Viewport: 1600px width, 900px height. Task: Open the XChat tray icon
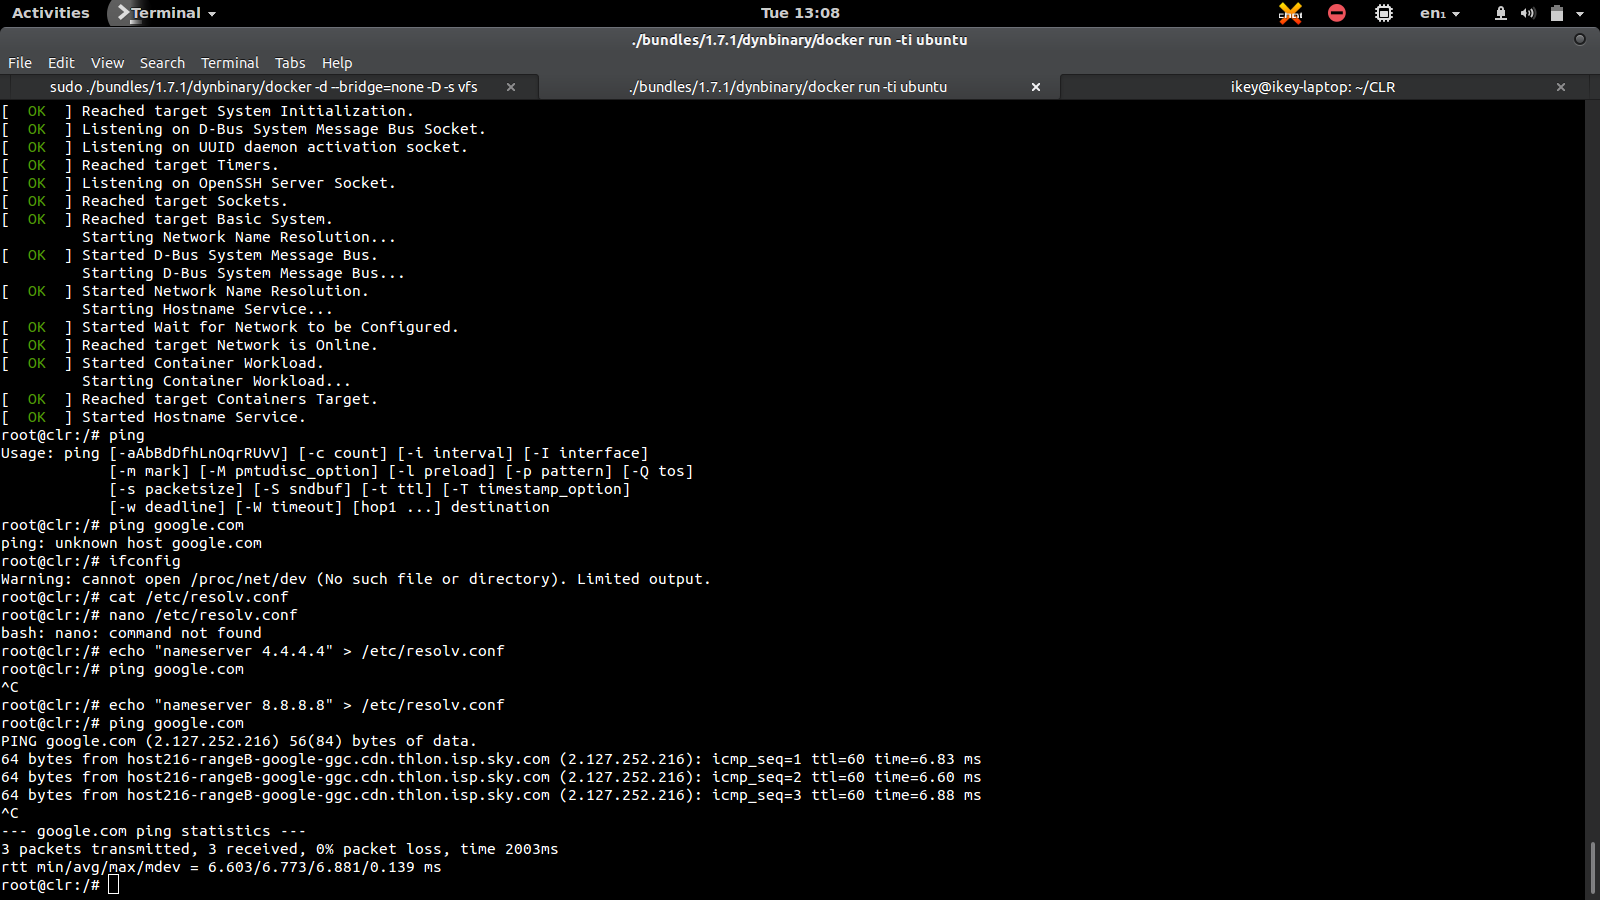1290,13
